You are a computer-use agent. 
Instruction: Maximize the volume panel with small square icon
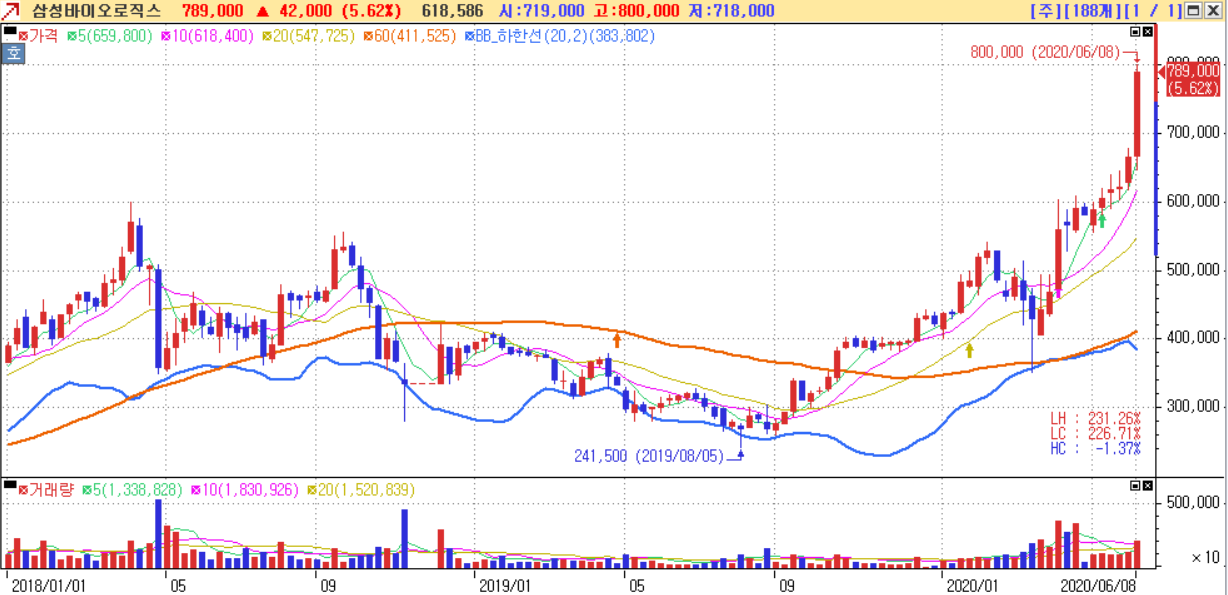click(x=1135, y=485)
